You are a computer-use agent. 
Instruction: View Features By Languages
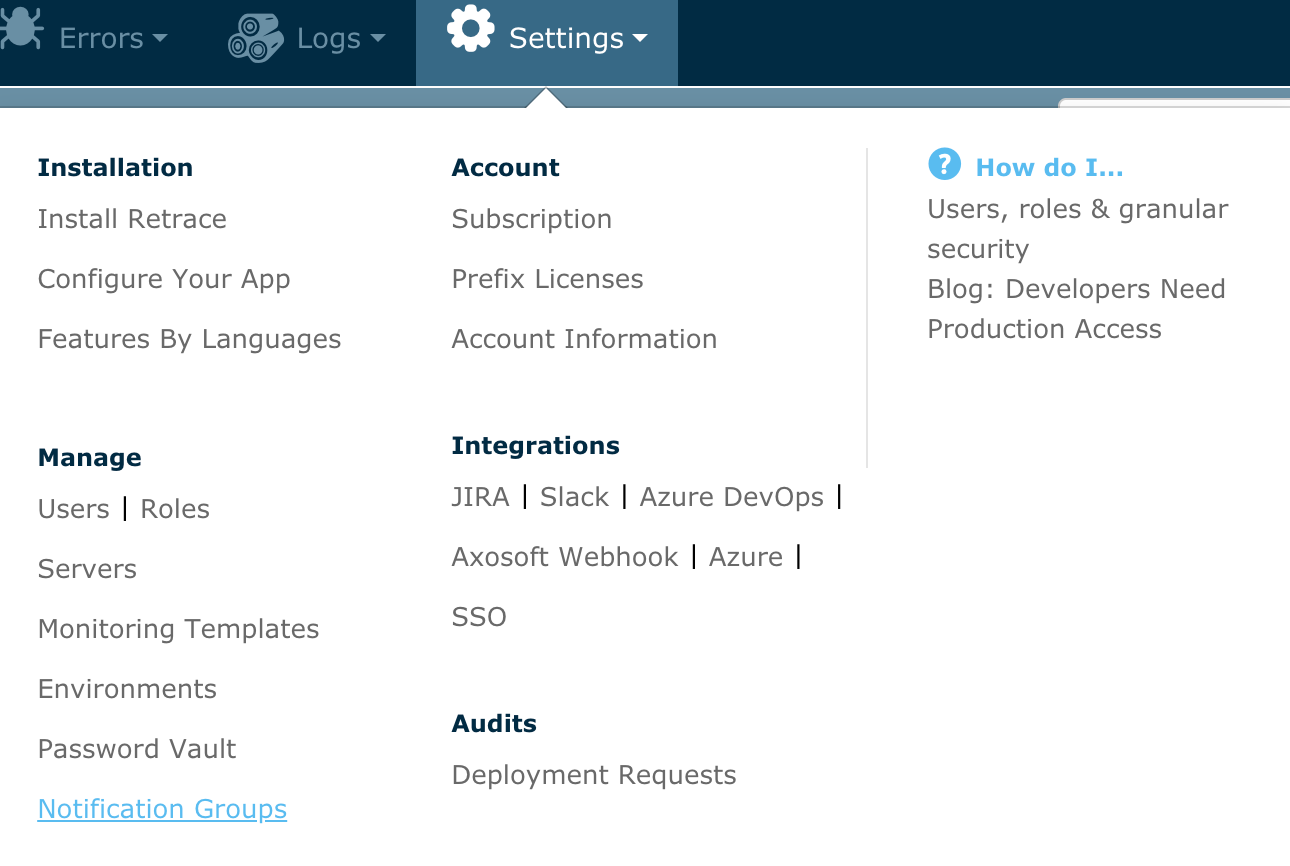tap(189, 340)
